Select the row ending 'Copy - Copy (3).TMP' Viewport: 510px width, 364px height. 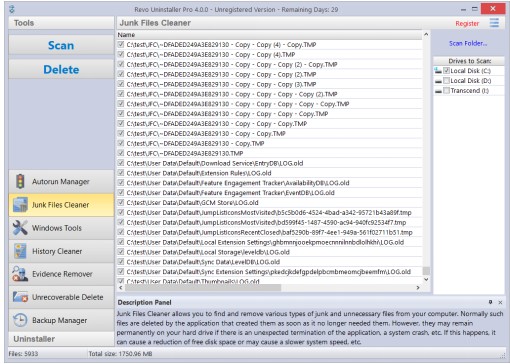pos(269,84)
